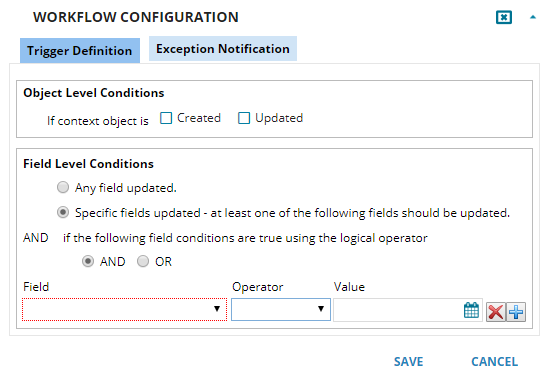Tick the Updated checkbox
Screen dimensions: 550x388
(x=244, y=118)
